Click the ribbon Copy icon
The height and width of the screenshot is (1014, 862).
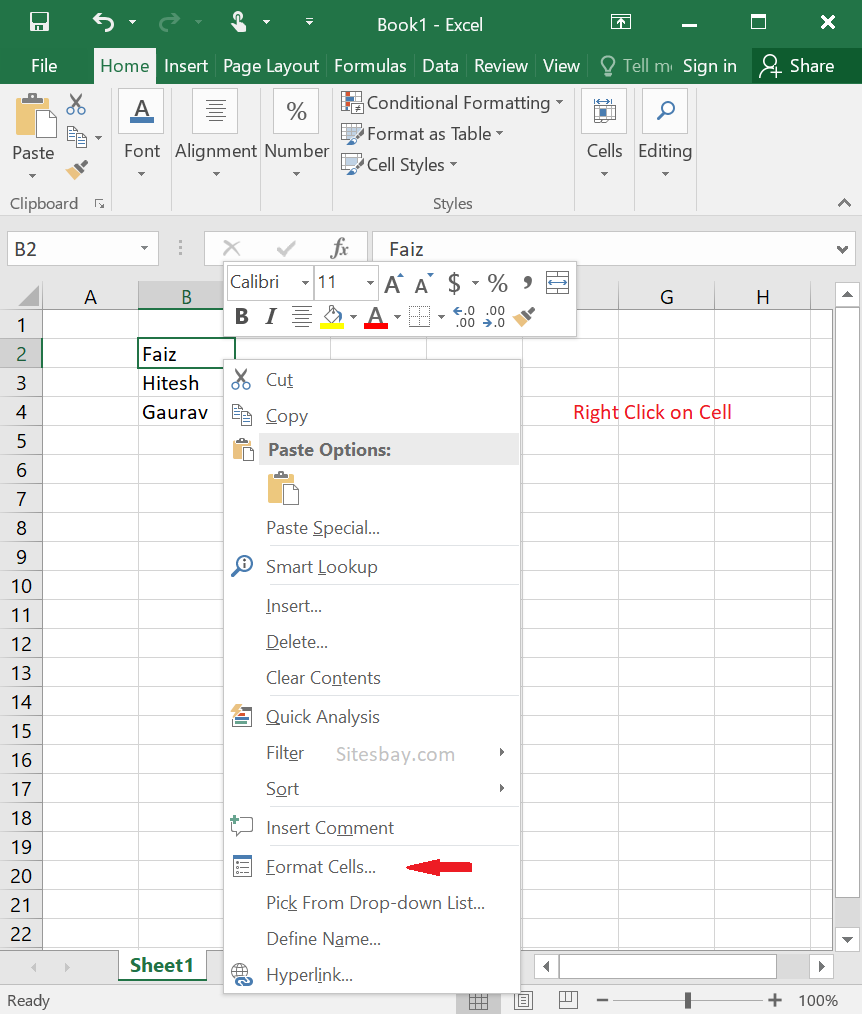[77, 137]
